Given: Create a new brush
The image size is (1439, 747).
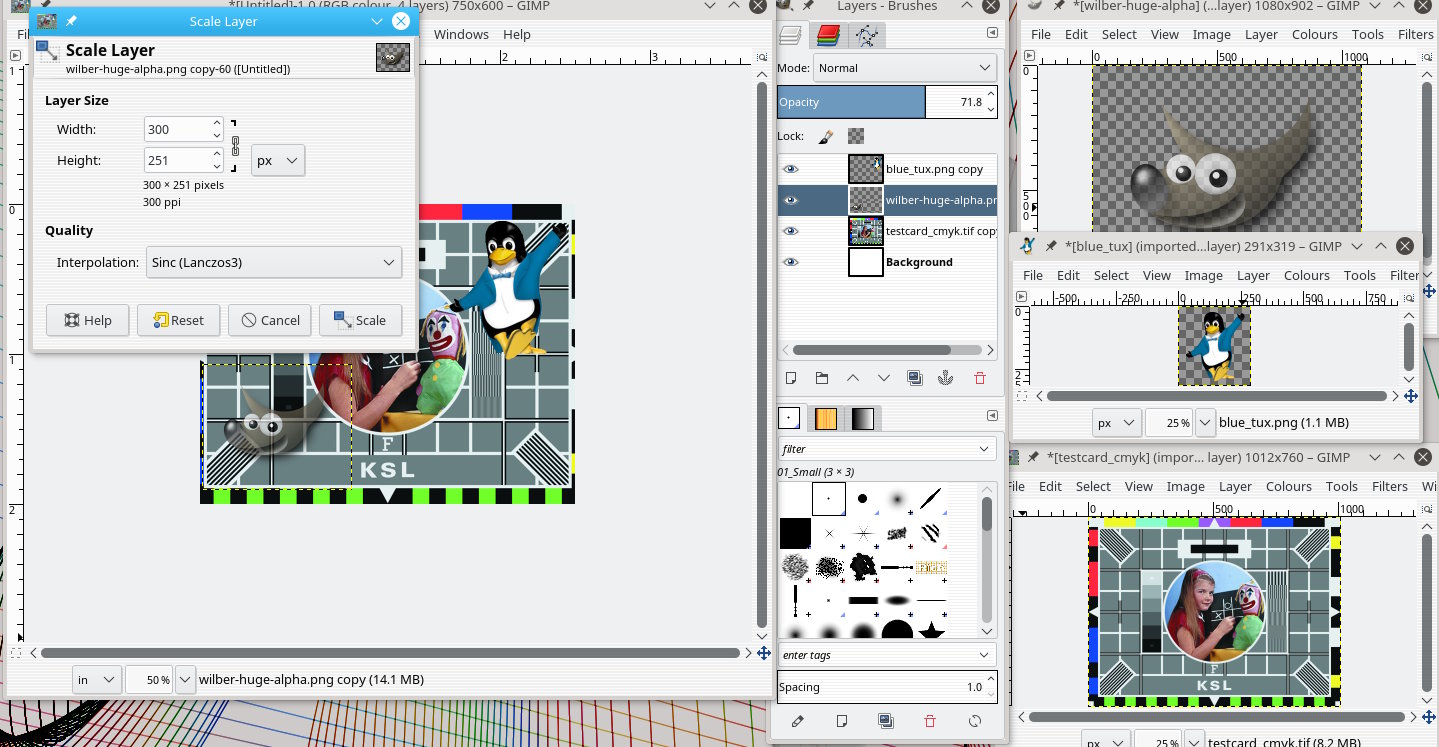Looking at the screenshot, I should pos(842,720).
